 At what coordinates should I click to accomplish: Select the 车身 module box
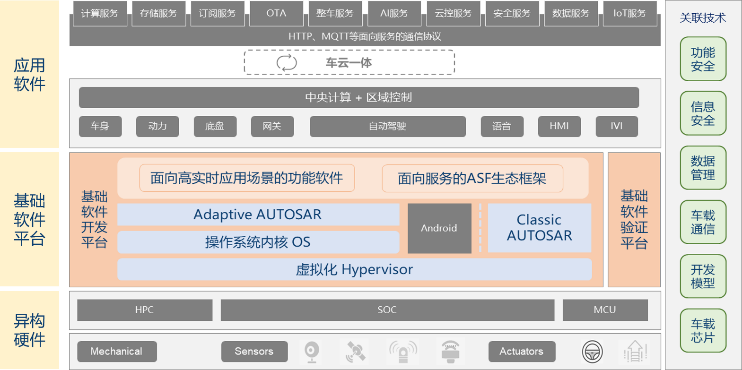100,126
